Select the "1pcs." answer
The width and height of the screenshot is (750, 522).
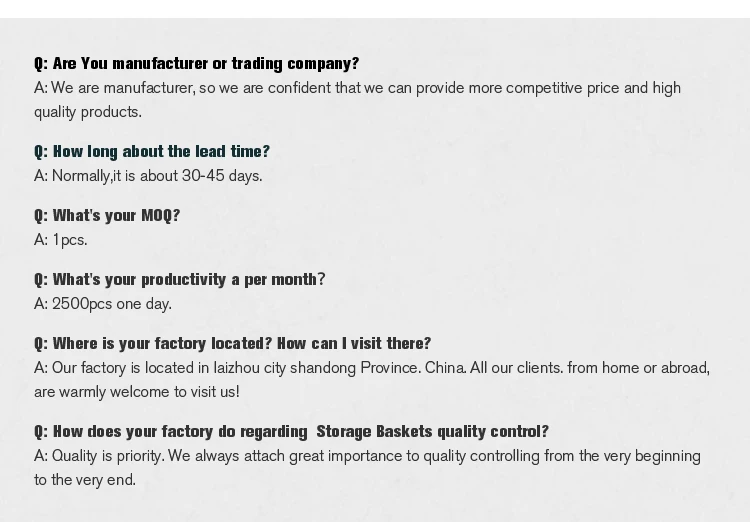point(69,240)
